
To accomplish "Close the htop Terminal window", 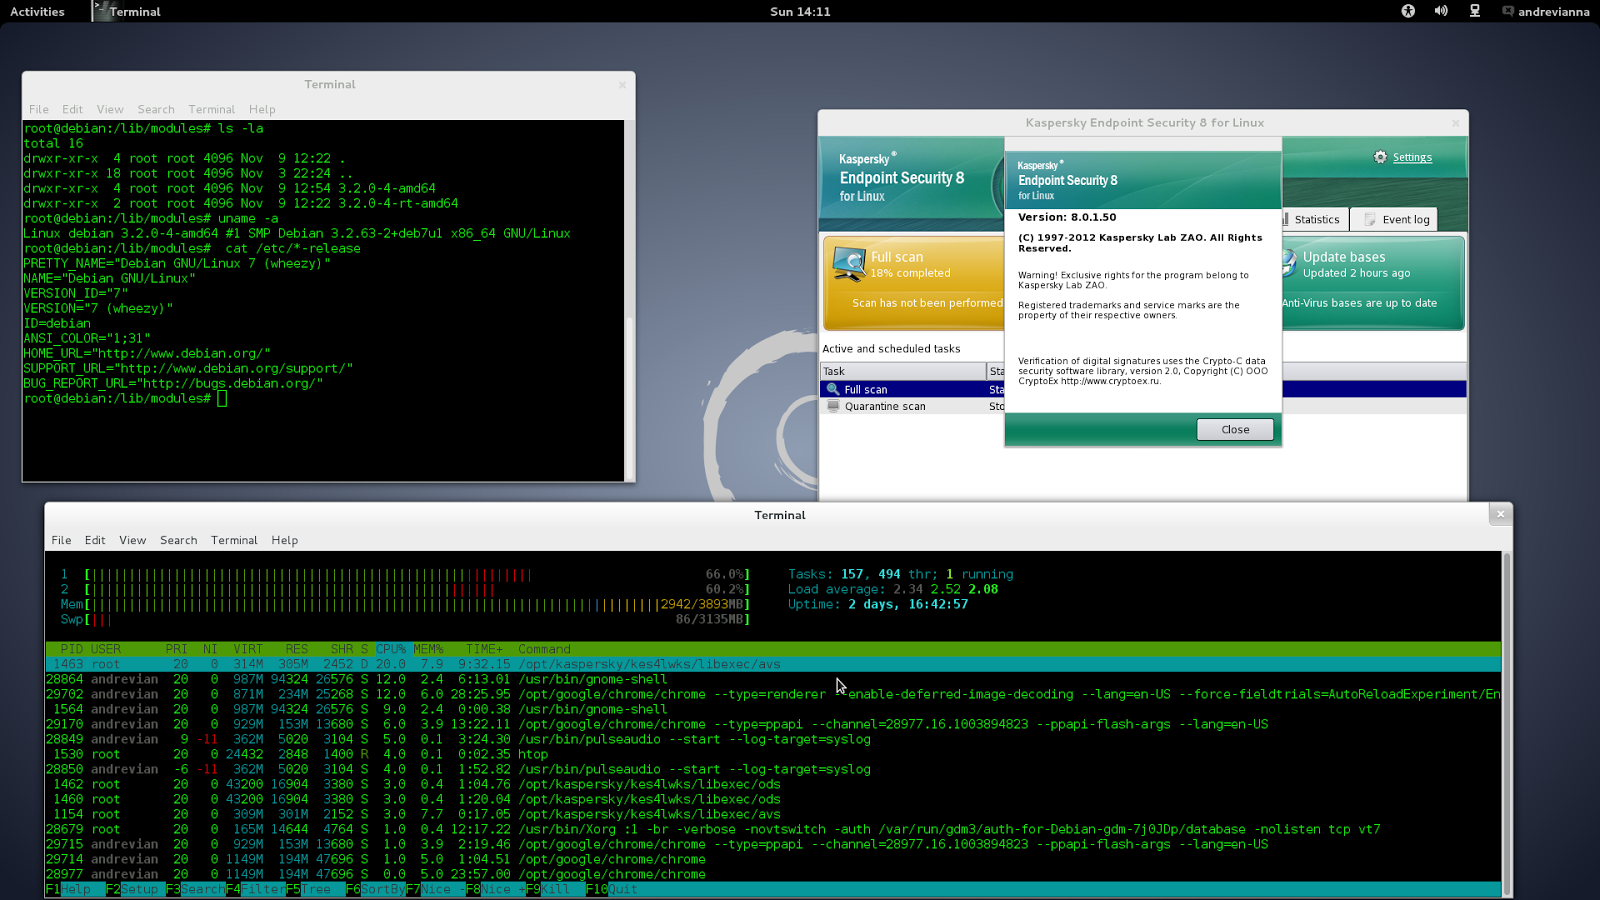I will click(1500, 514).
